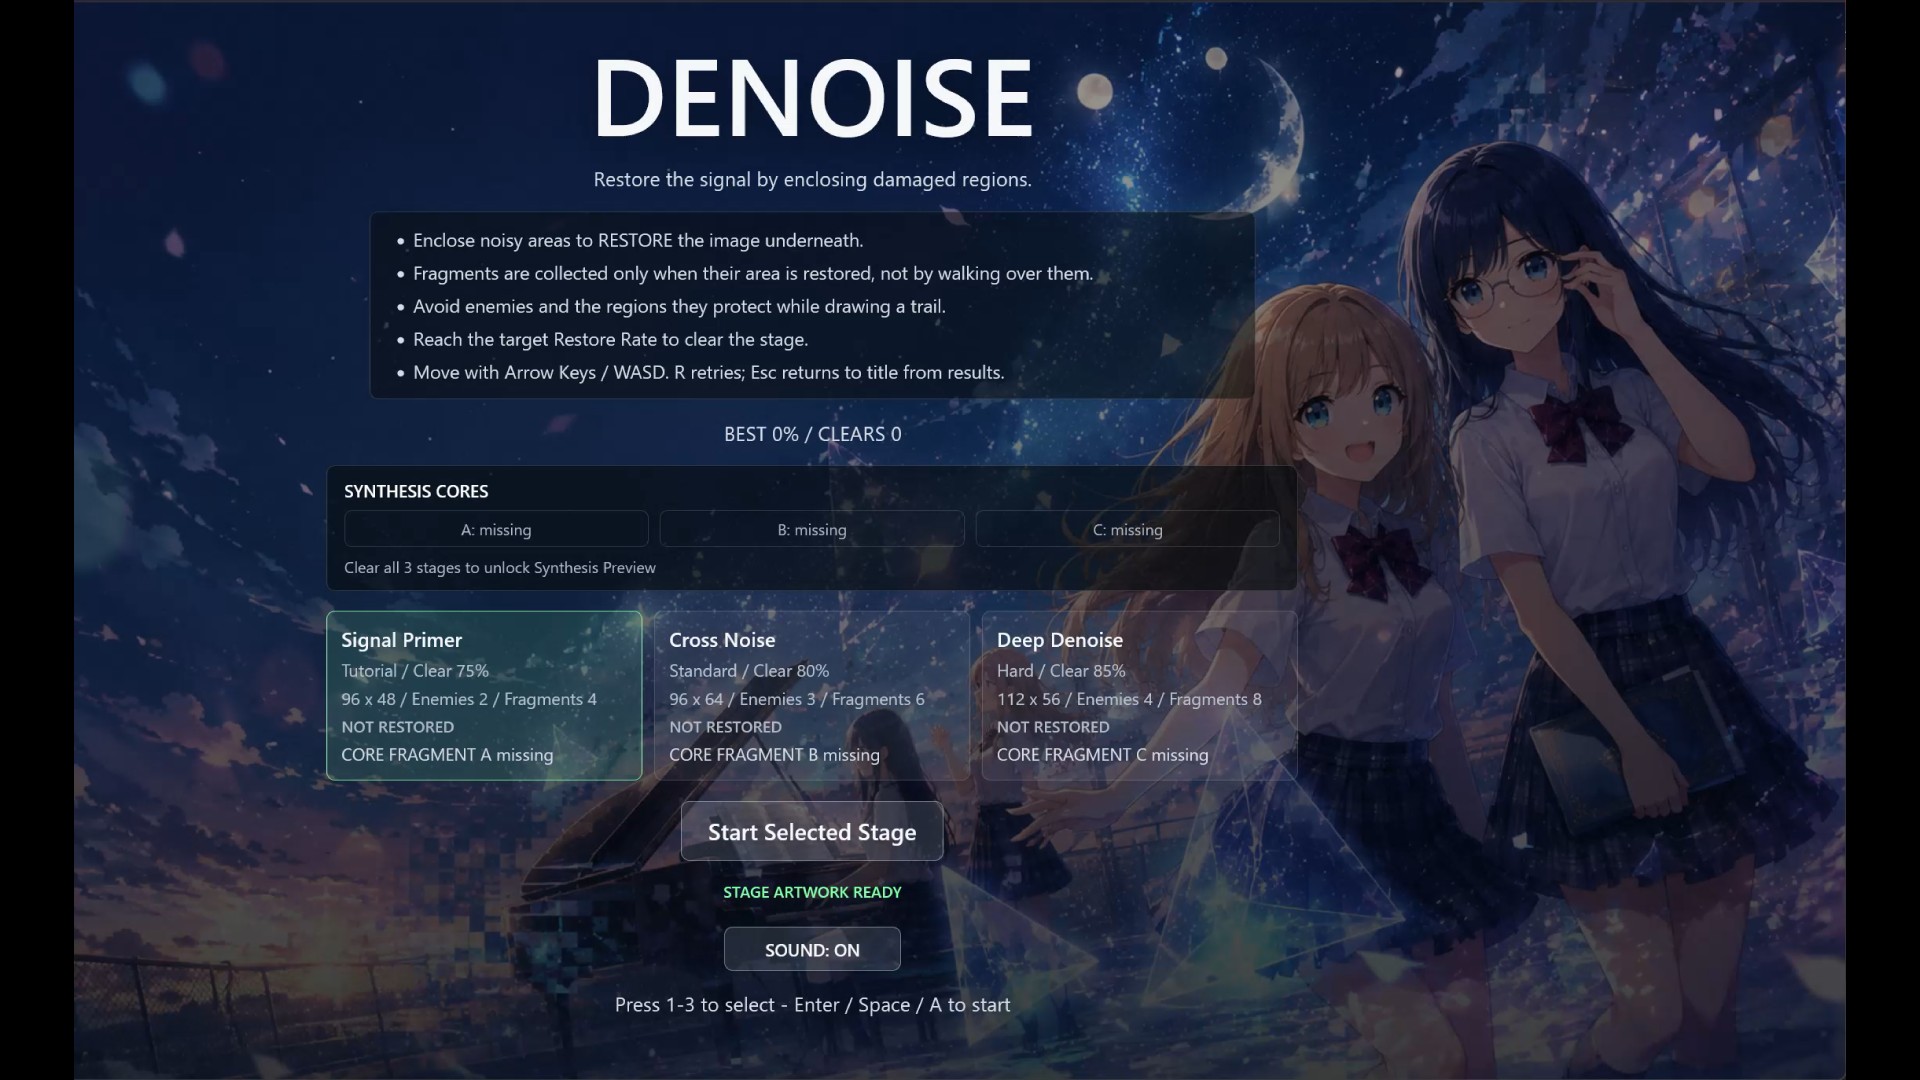1920x1080 pixels.
Task: Click the 'BEST 0% / CLEARS 0' text
Action: coord(812,434)
